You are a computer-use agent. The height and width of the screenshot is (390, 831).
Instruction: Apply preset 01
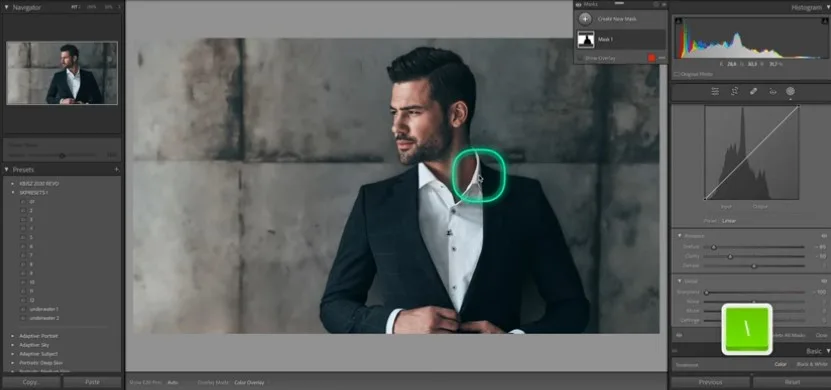tap(32, 202)
